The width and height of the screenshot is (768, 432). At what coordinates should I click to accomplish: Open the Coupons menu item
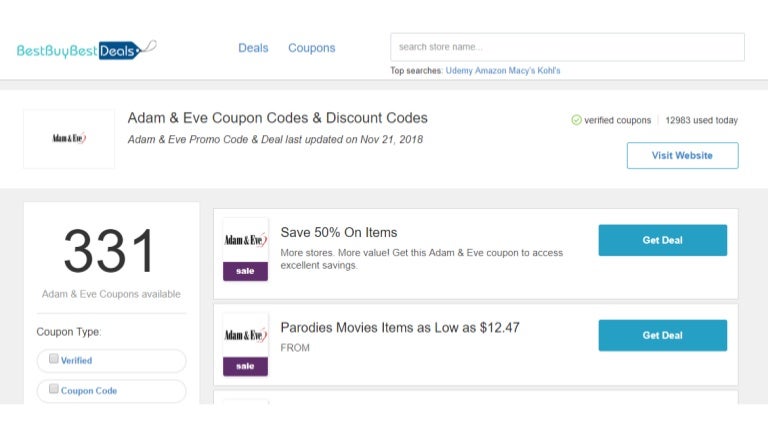312,48
